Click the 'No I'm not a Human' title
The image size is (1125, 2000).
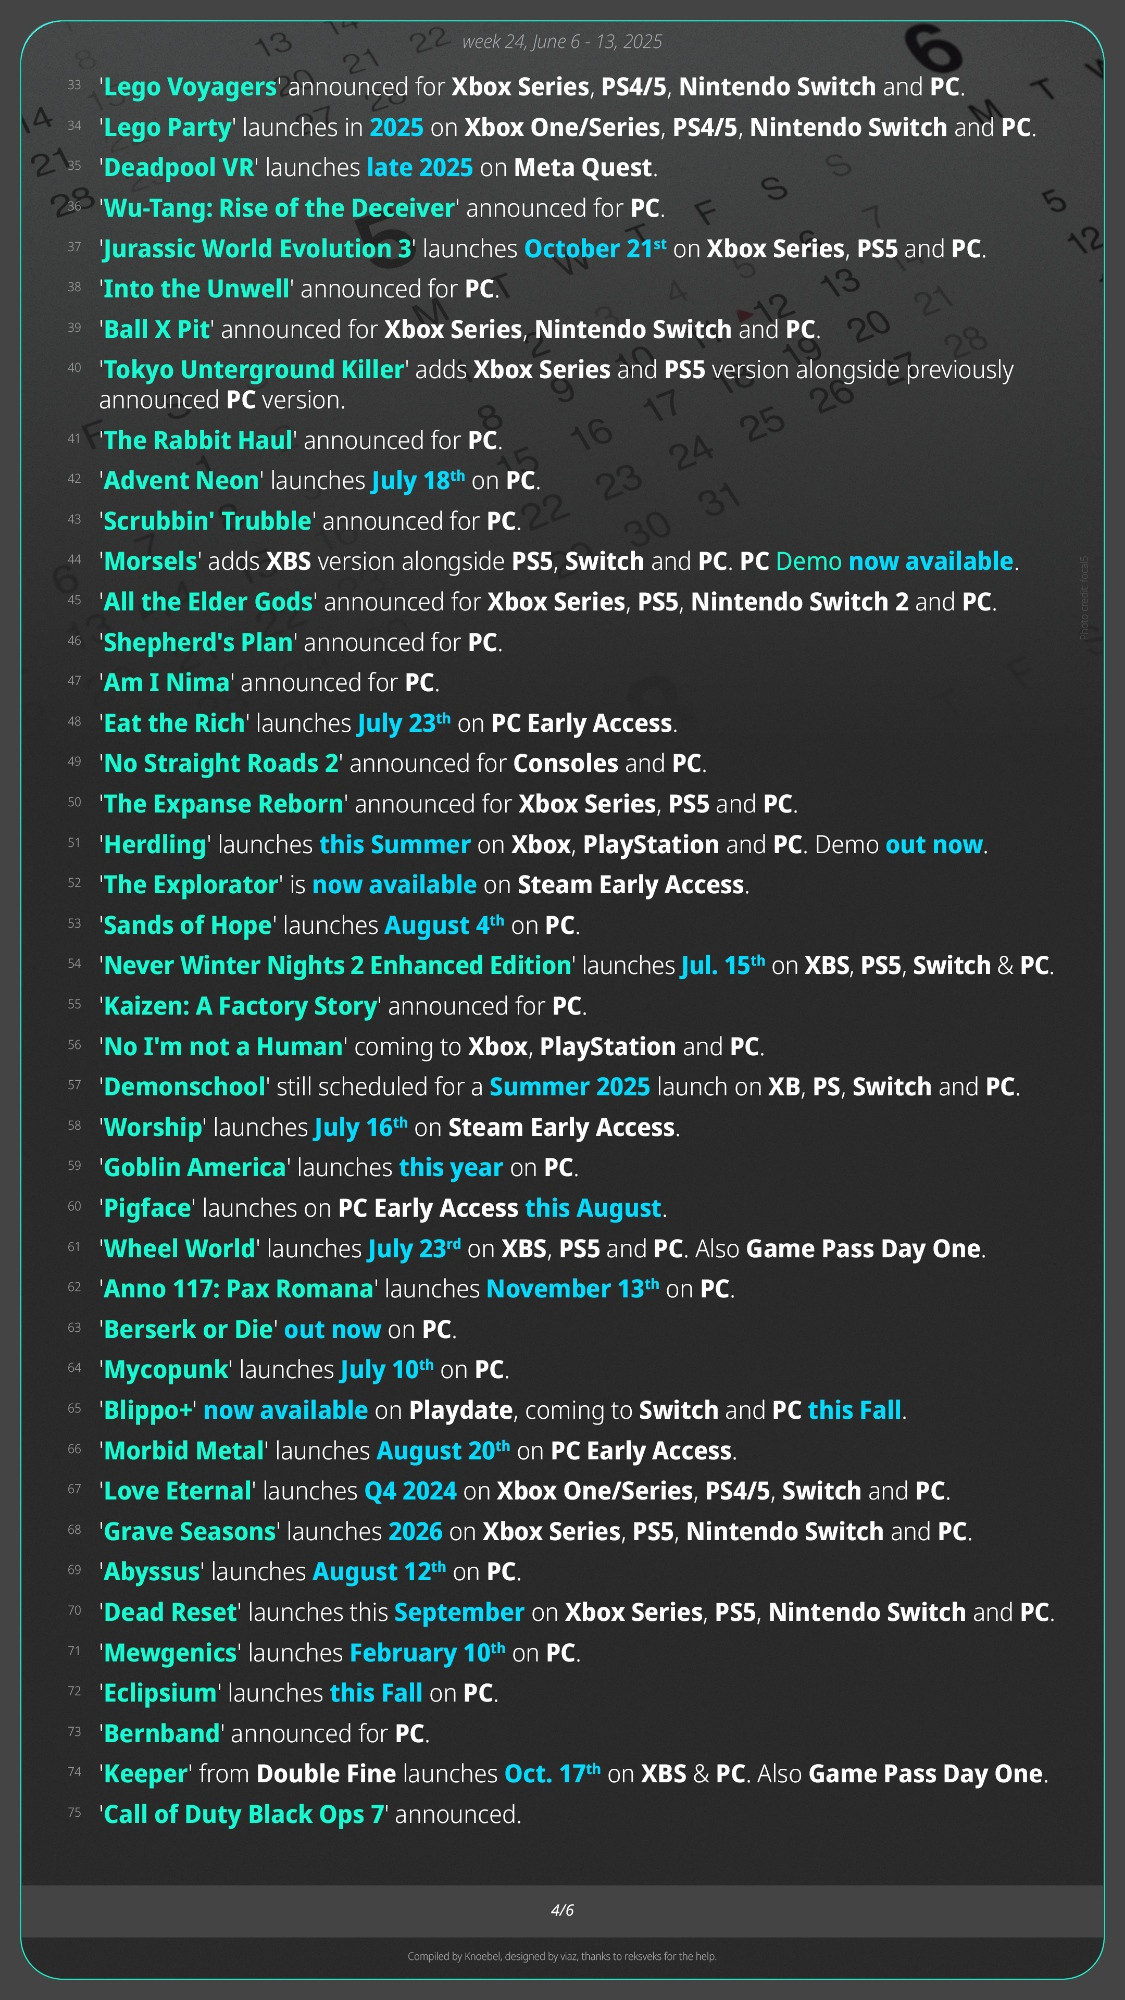pos(223,1047)
